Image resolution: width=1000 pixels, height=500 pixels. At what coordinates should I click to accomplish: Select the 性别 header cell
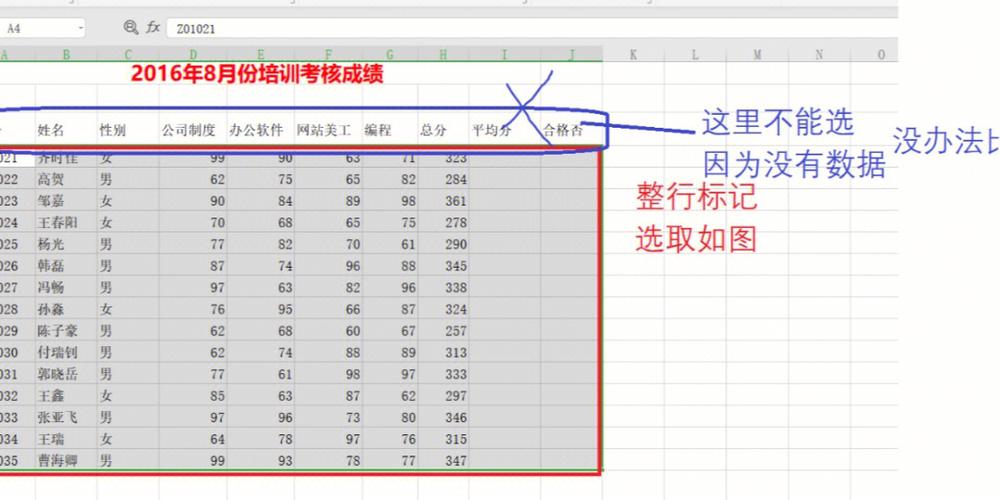[x=128, y=131]
